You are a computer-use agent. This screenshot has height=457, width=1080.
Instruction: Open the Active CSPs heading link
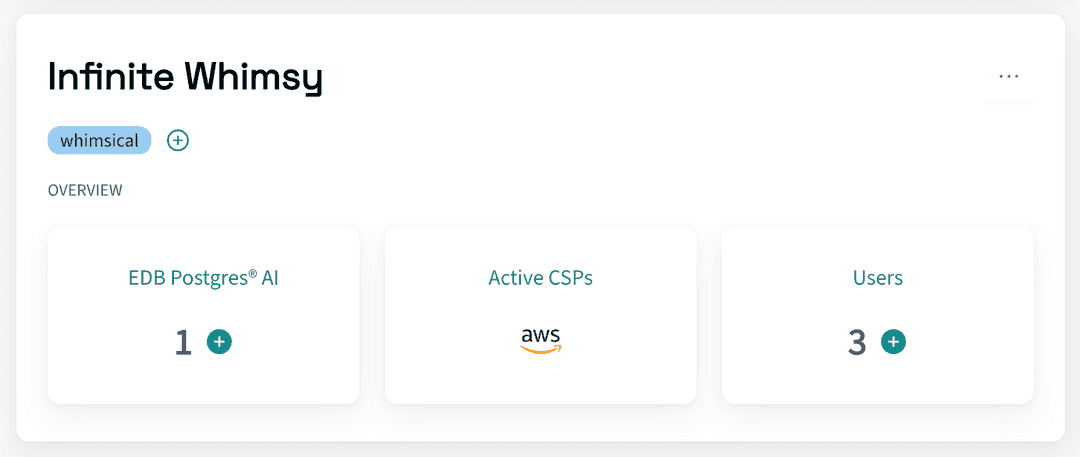tap(540, 278)
